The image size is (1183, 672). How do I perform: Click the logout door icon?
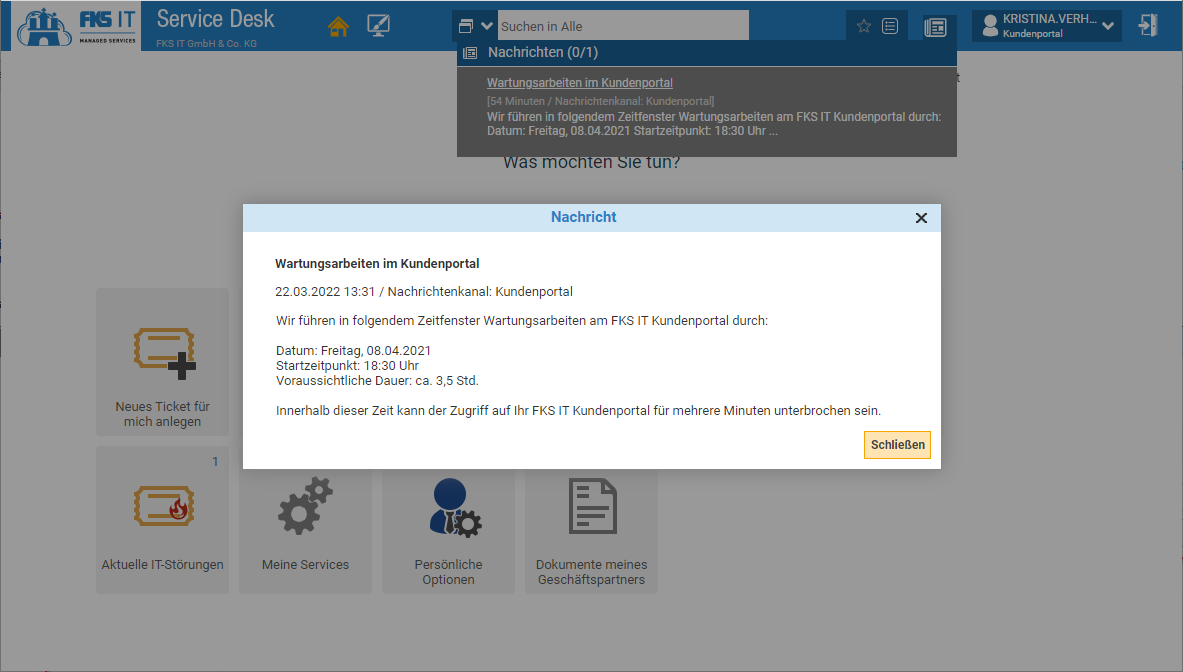pos(1148,26)
